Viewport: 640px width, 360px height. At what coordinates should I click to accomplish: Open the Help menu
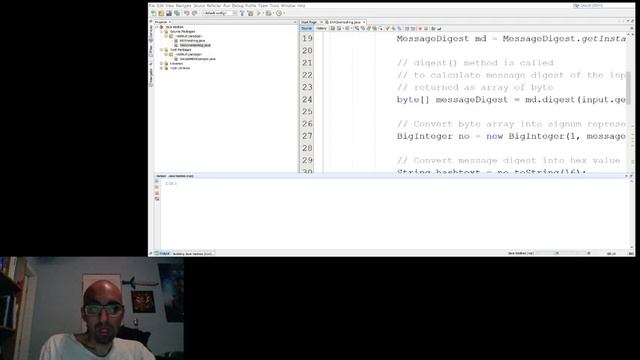click(302, 6)
